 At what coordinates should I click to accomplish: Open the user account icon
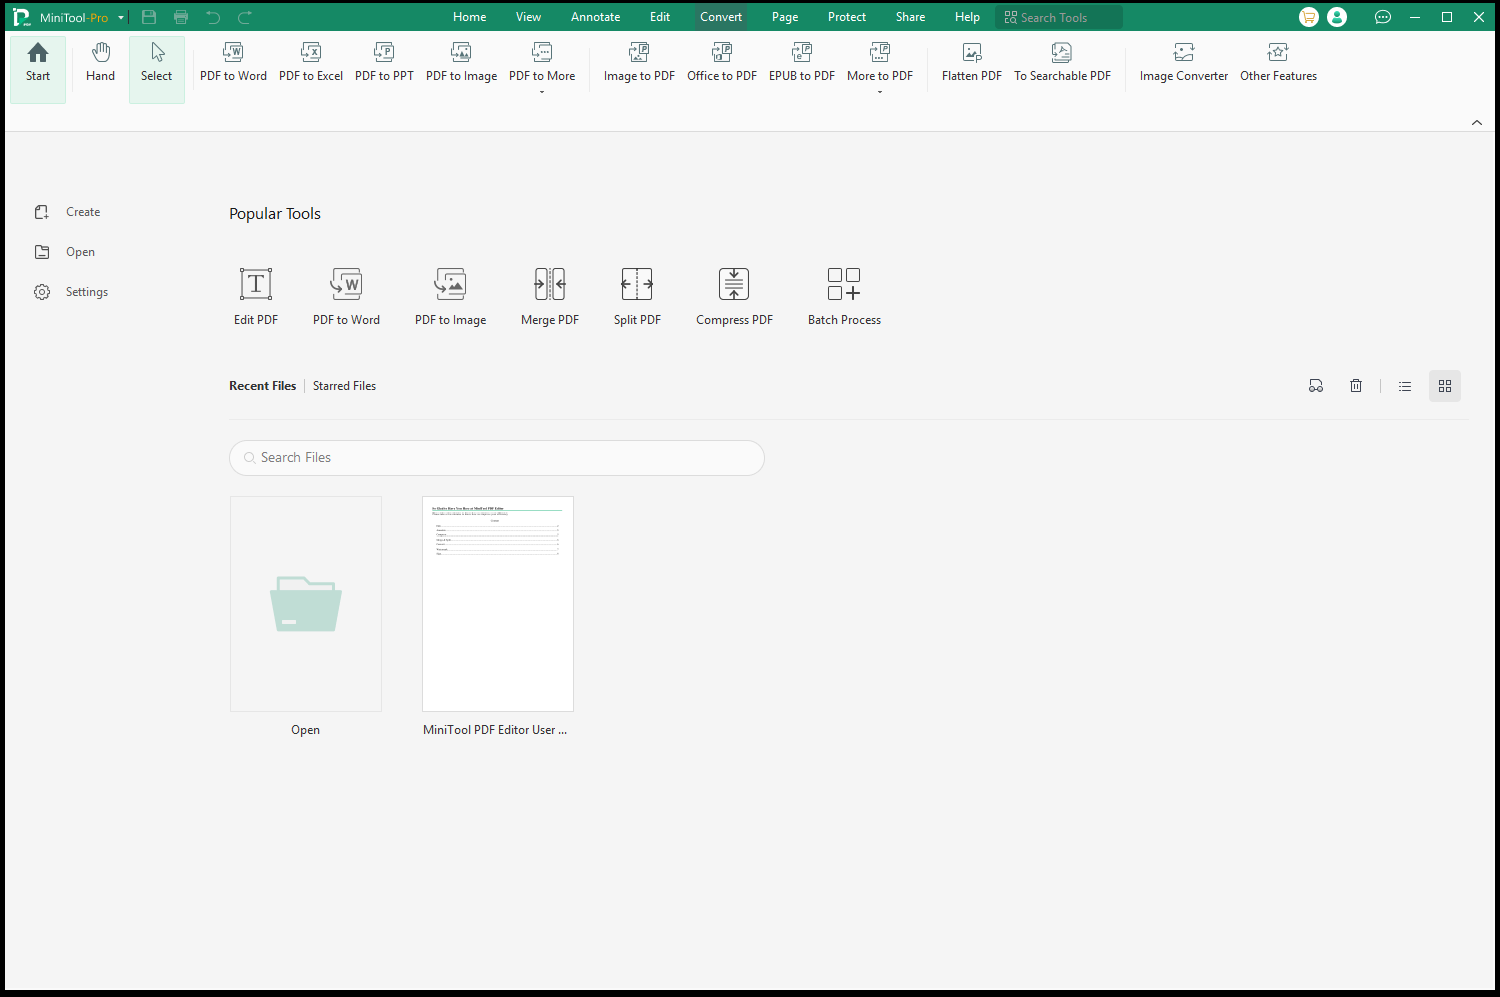[1337, 17]
